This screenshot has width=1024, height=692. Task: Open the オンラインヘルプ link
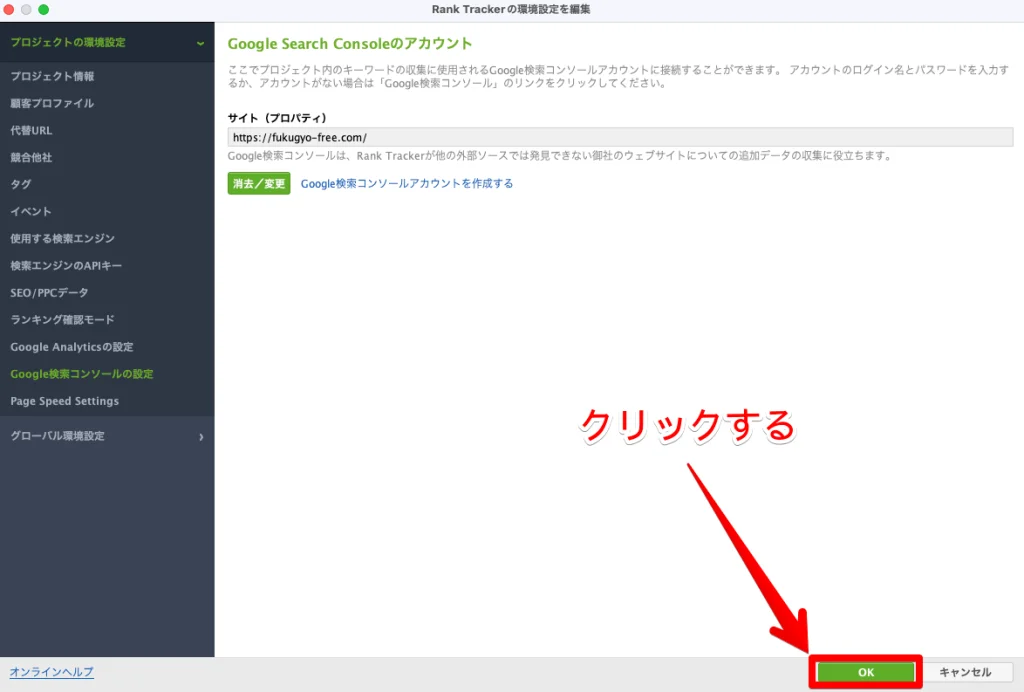(52, 672)
